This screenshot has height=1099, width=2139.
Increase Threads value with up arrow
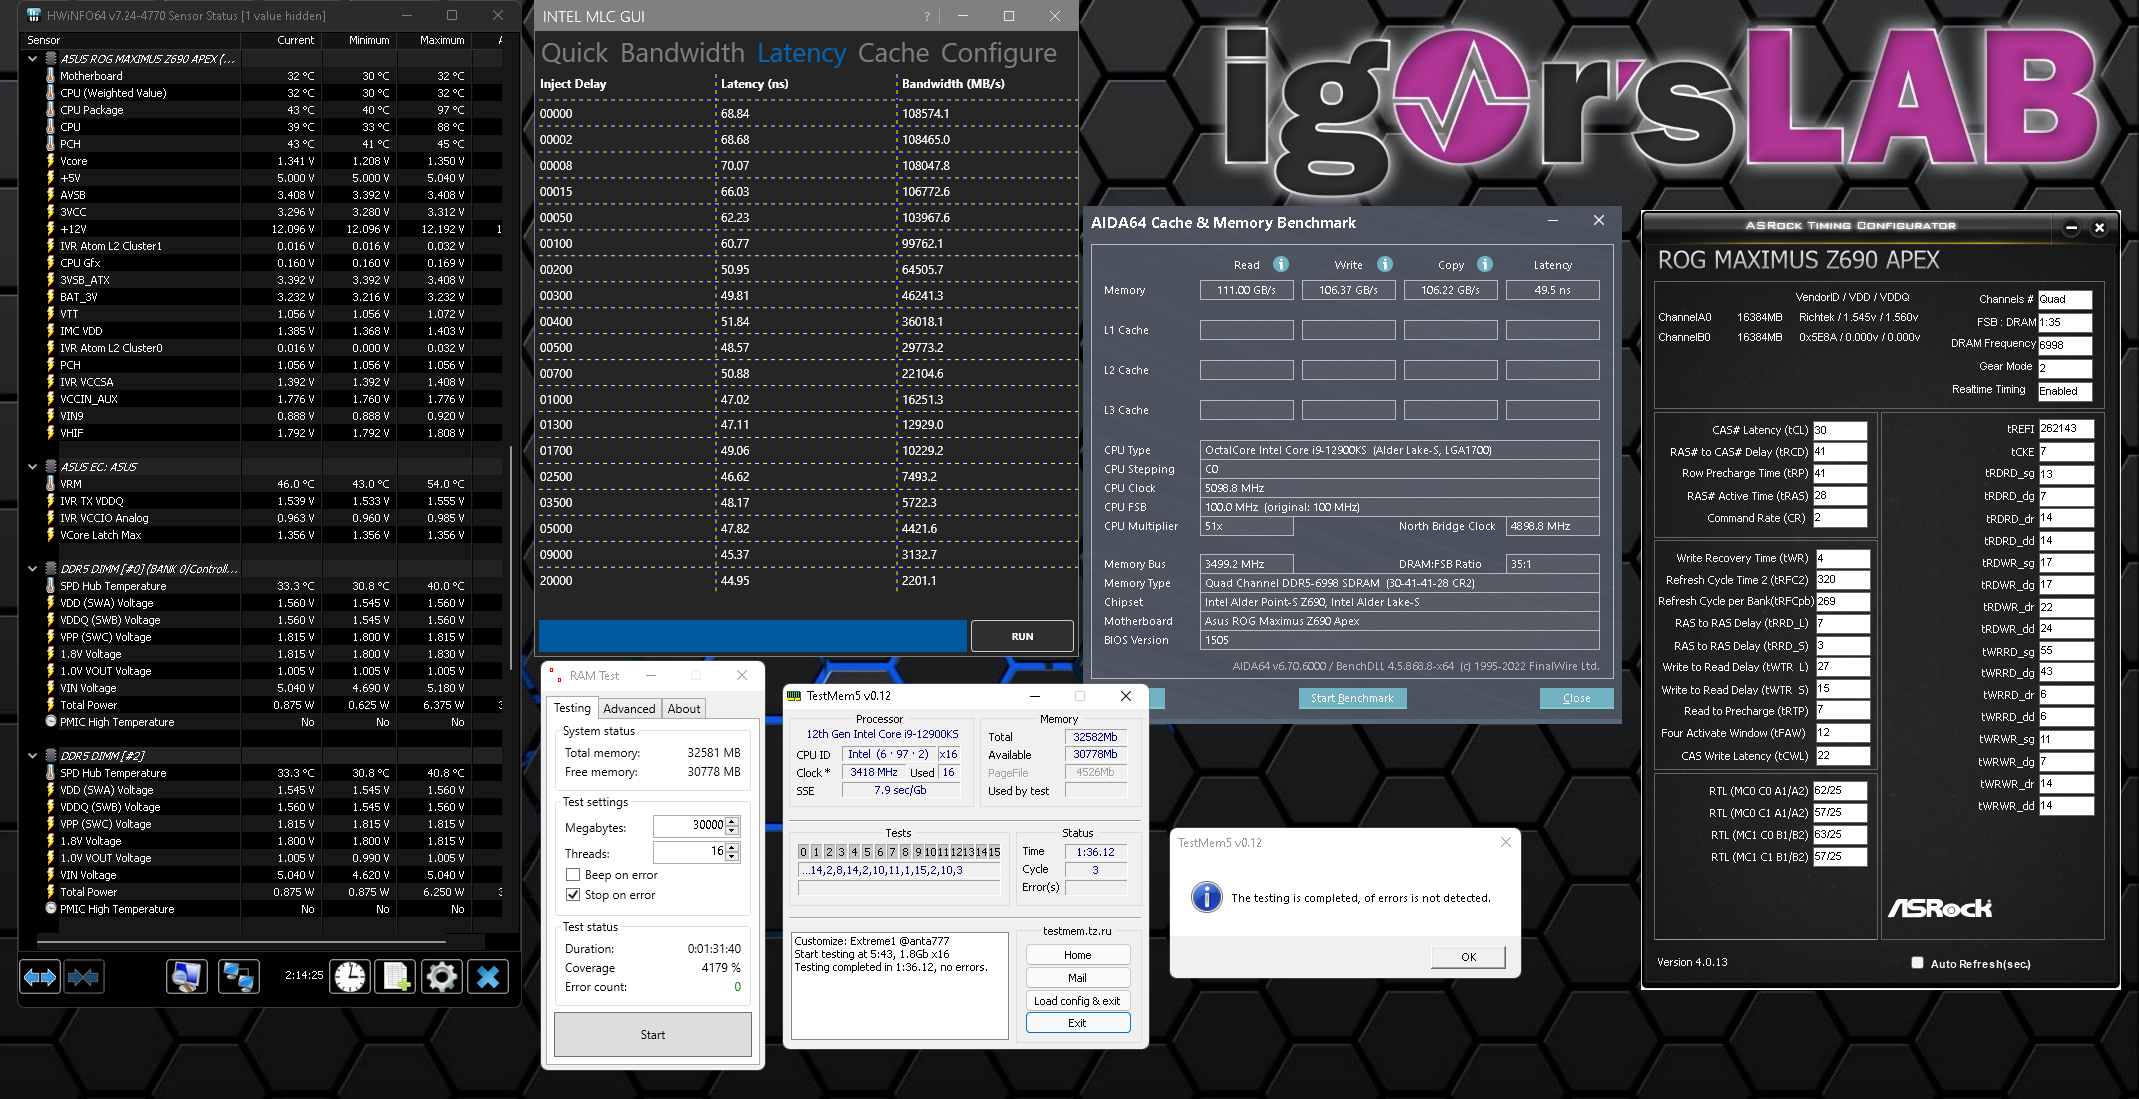click(733, 847)
